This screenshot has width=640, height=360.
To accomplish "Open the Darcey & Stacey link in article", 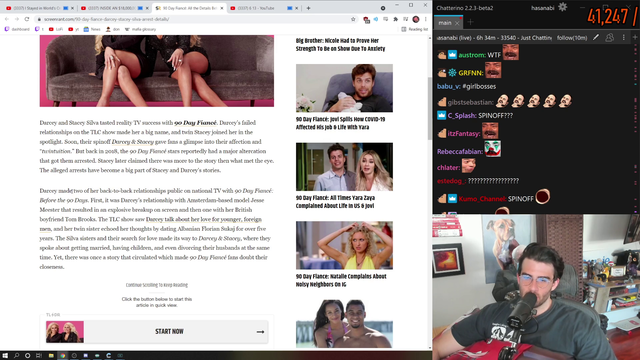I will click(133, 142).
